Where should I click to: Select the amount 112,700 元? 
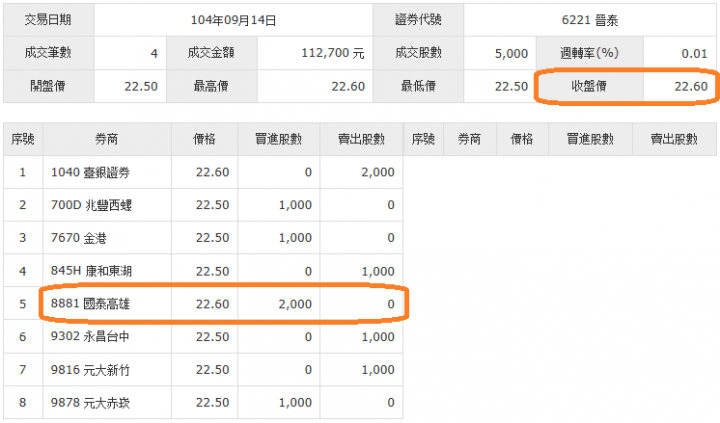(x=333, y=53)
